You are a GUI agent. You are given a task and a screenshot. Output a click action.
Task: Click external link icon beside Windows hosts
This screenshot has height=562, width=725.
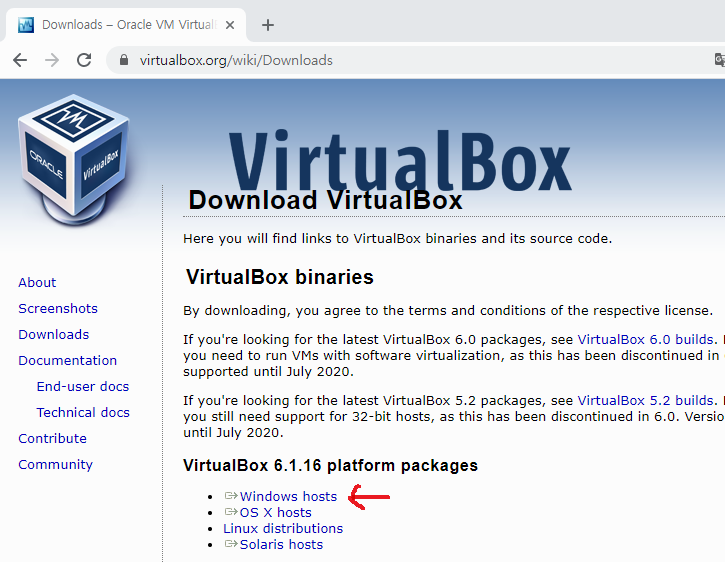pos(231,496)
